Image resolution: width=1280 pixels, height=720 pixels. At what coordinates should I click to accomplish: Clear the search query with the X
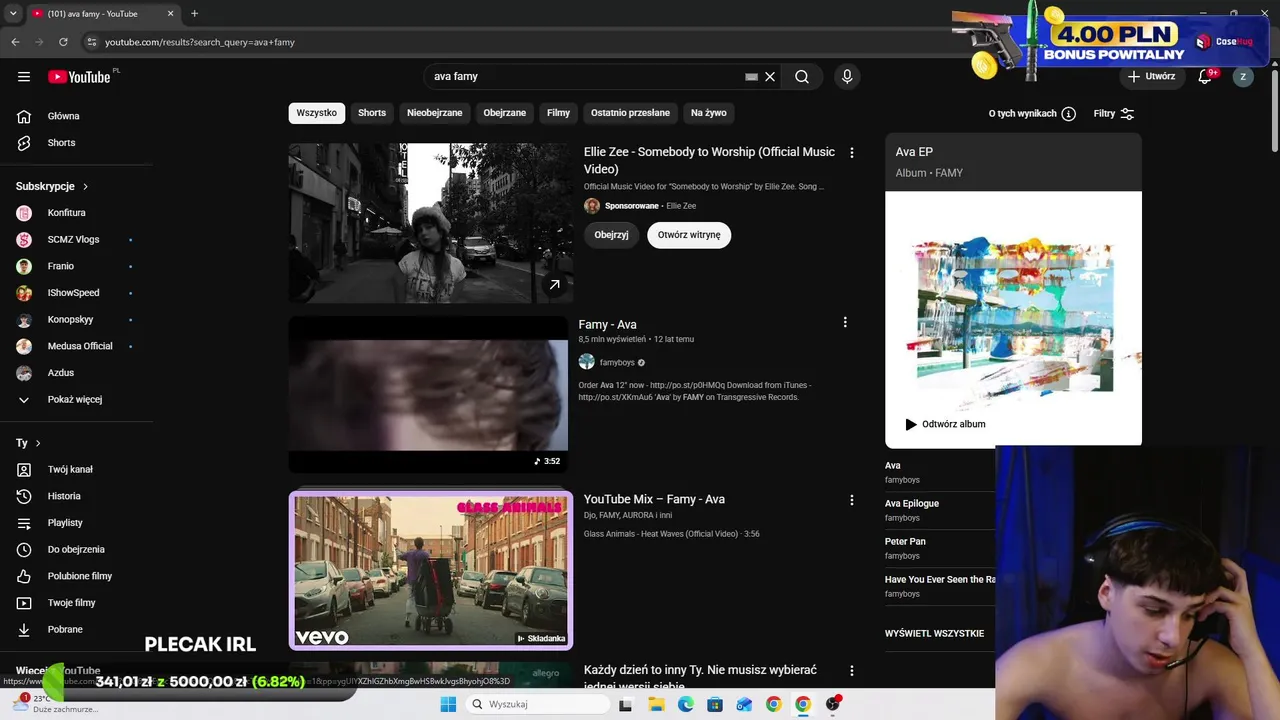[770, 77]
